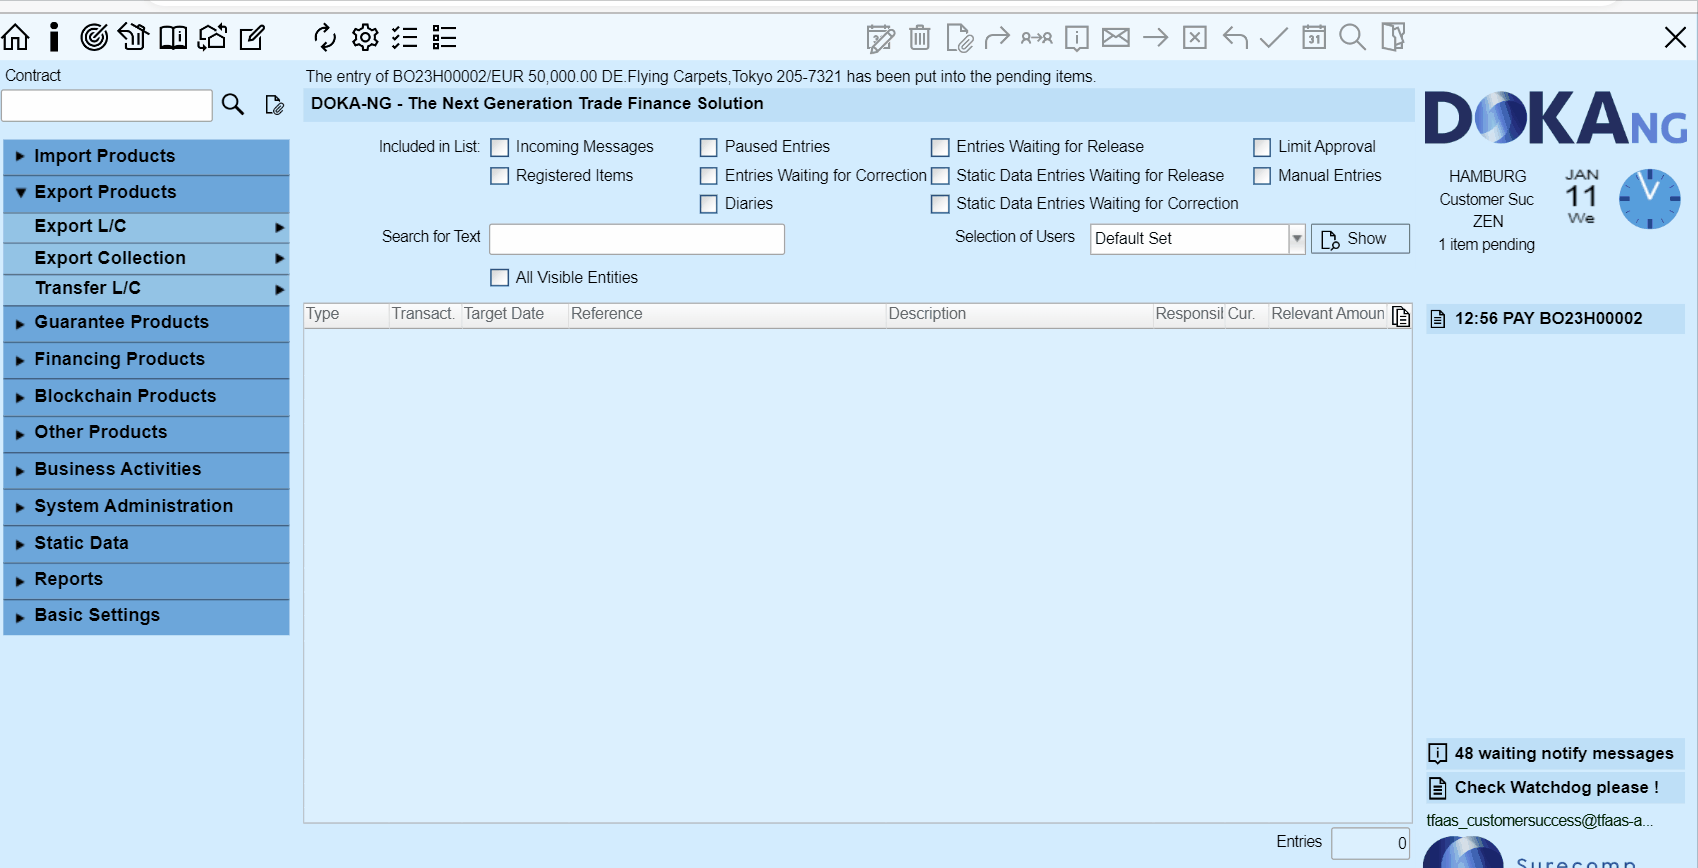The image size is (1698, 868).
Task: Click the boxed X cancel icon
Action: tap(1194, 38)
